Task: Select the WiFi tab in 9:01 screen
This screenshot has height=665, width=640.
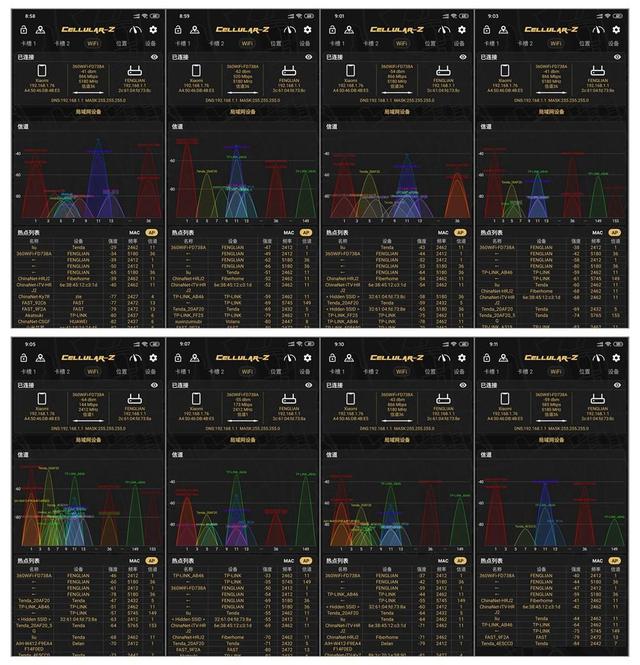Action: pos(401,43)
